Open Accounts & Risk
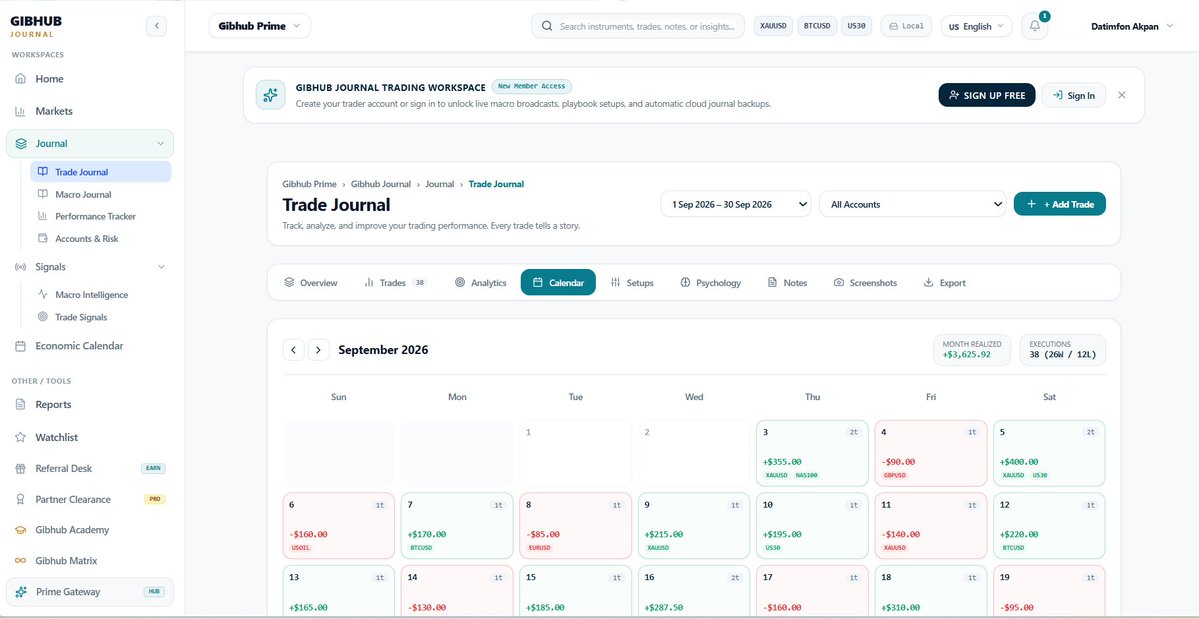The width and height of the screenshot is (1199, 619). 101,238
